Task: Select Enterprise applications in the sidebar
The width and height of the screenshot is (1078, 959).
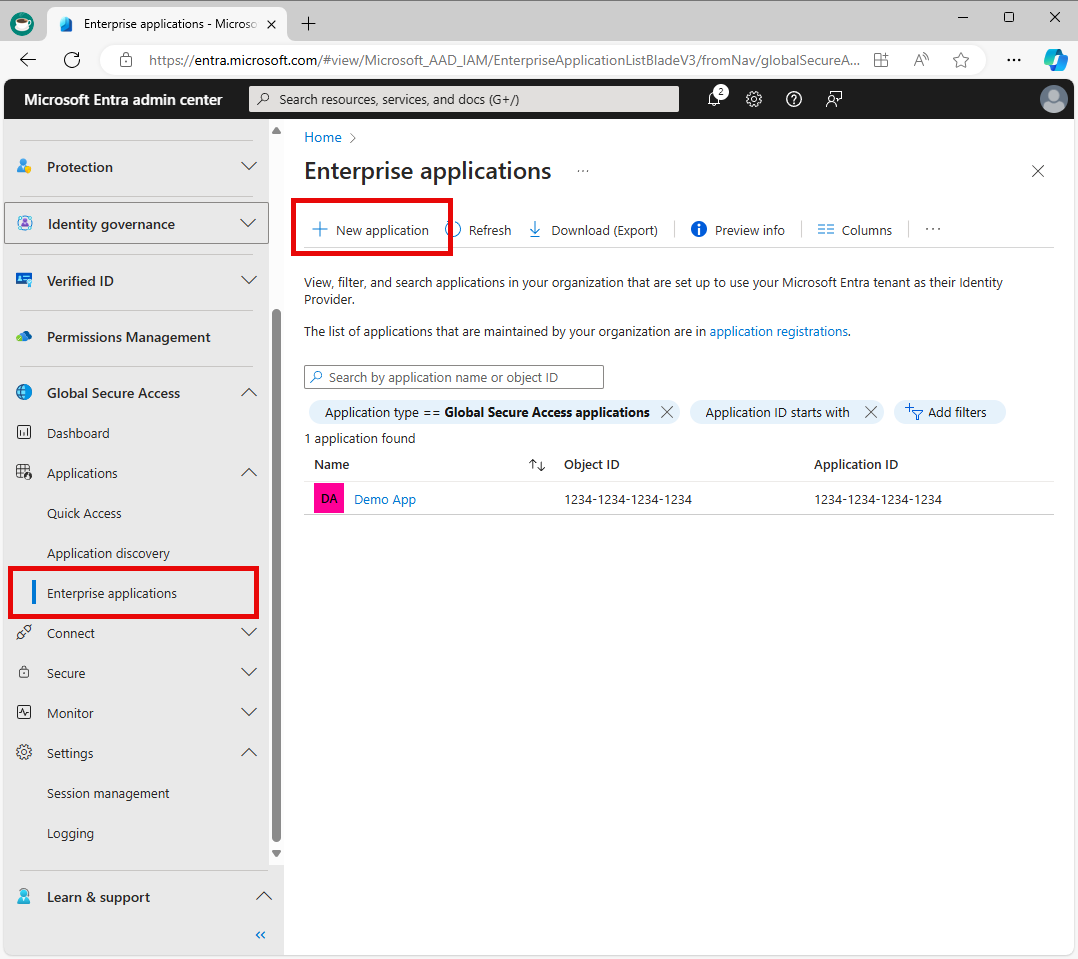Action: coord(113,592)
